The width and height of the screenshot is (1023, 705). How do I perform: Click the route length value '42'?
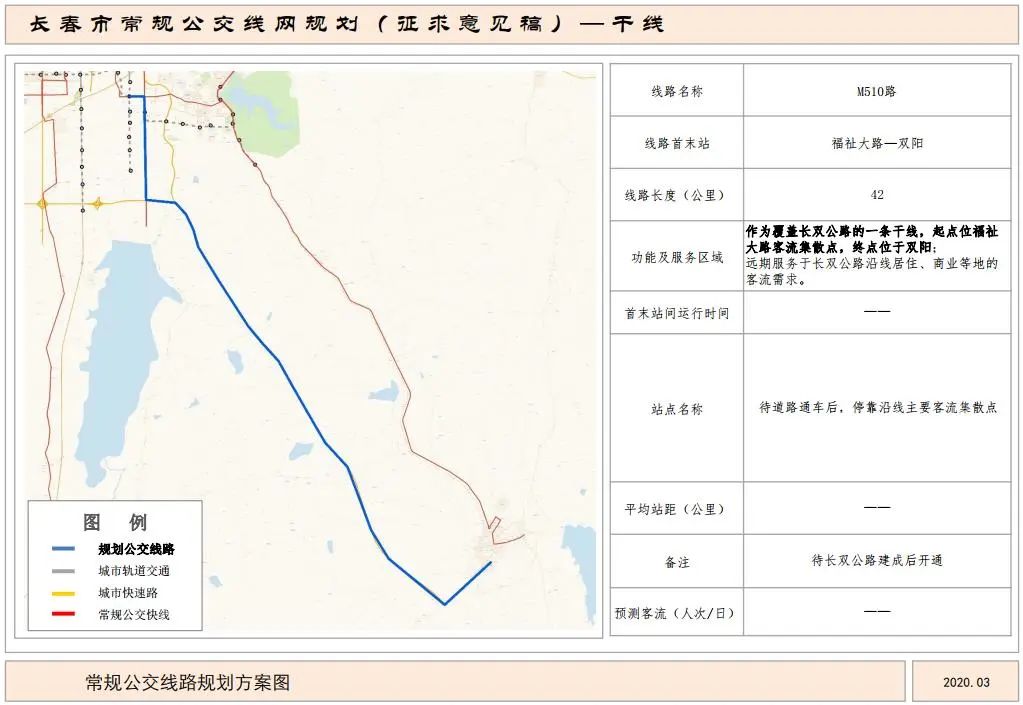pyautogui.click(x=877, y=195)
